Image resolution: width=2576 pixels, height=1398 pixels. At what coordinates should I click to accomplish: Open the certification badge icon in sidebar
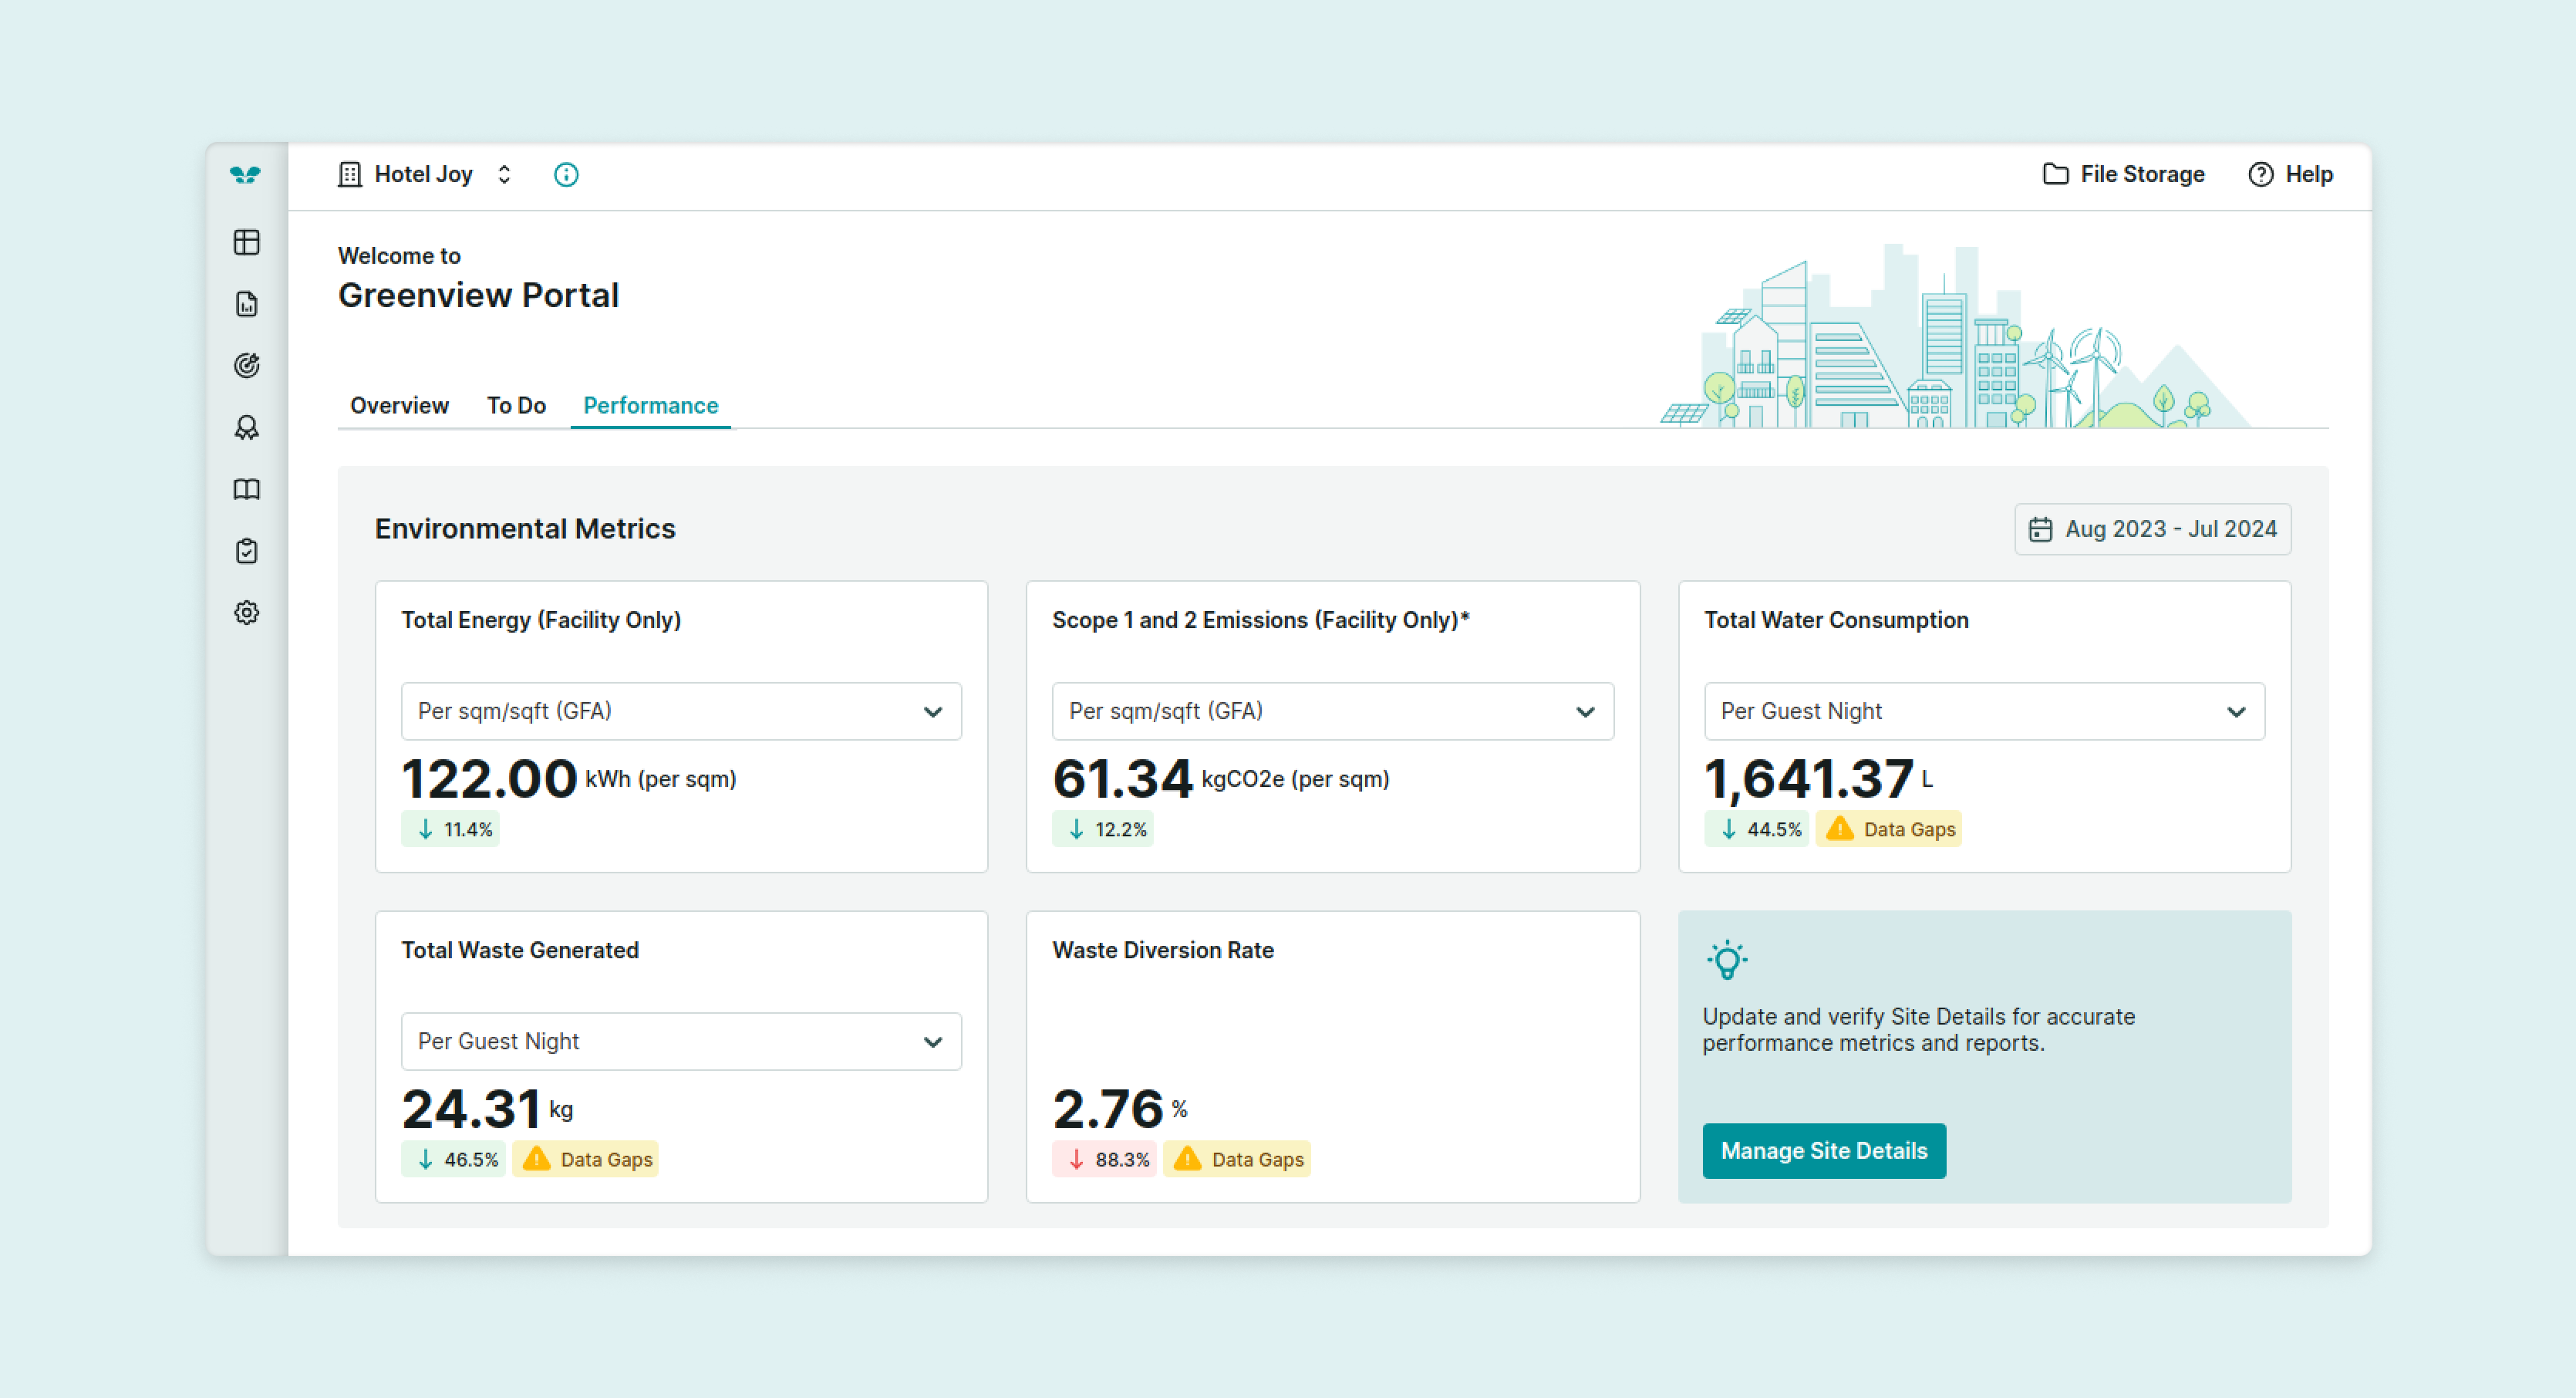point(247,428)
